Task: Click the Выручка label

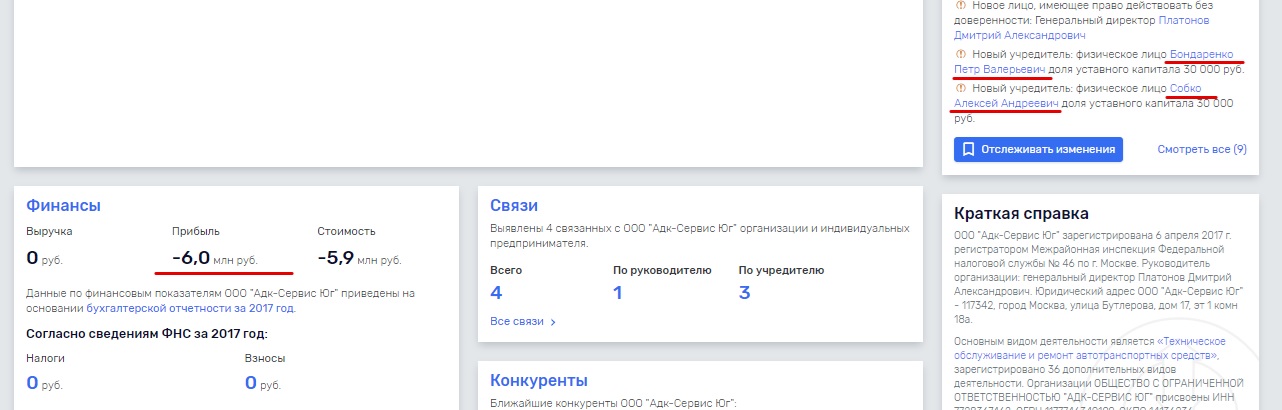Action: point(50,231)
